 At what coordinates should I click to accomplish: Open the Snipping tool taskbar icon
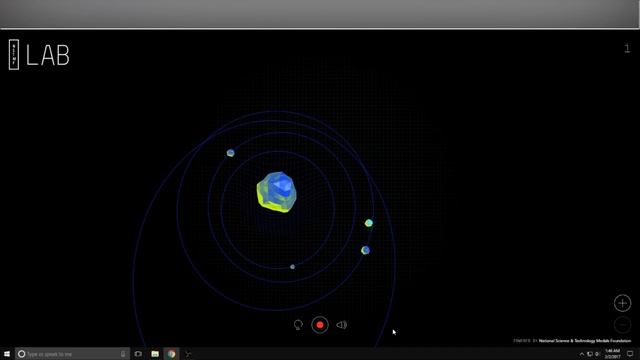(x=188, y=354)
